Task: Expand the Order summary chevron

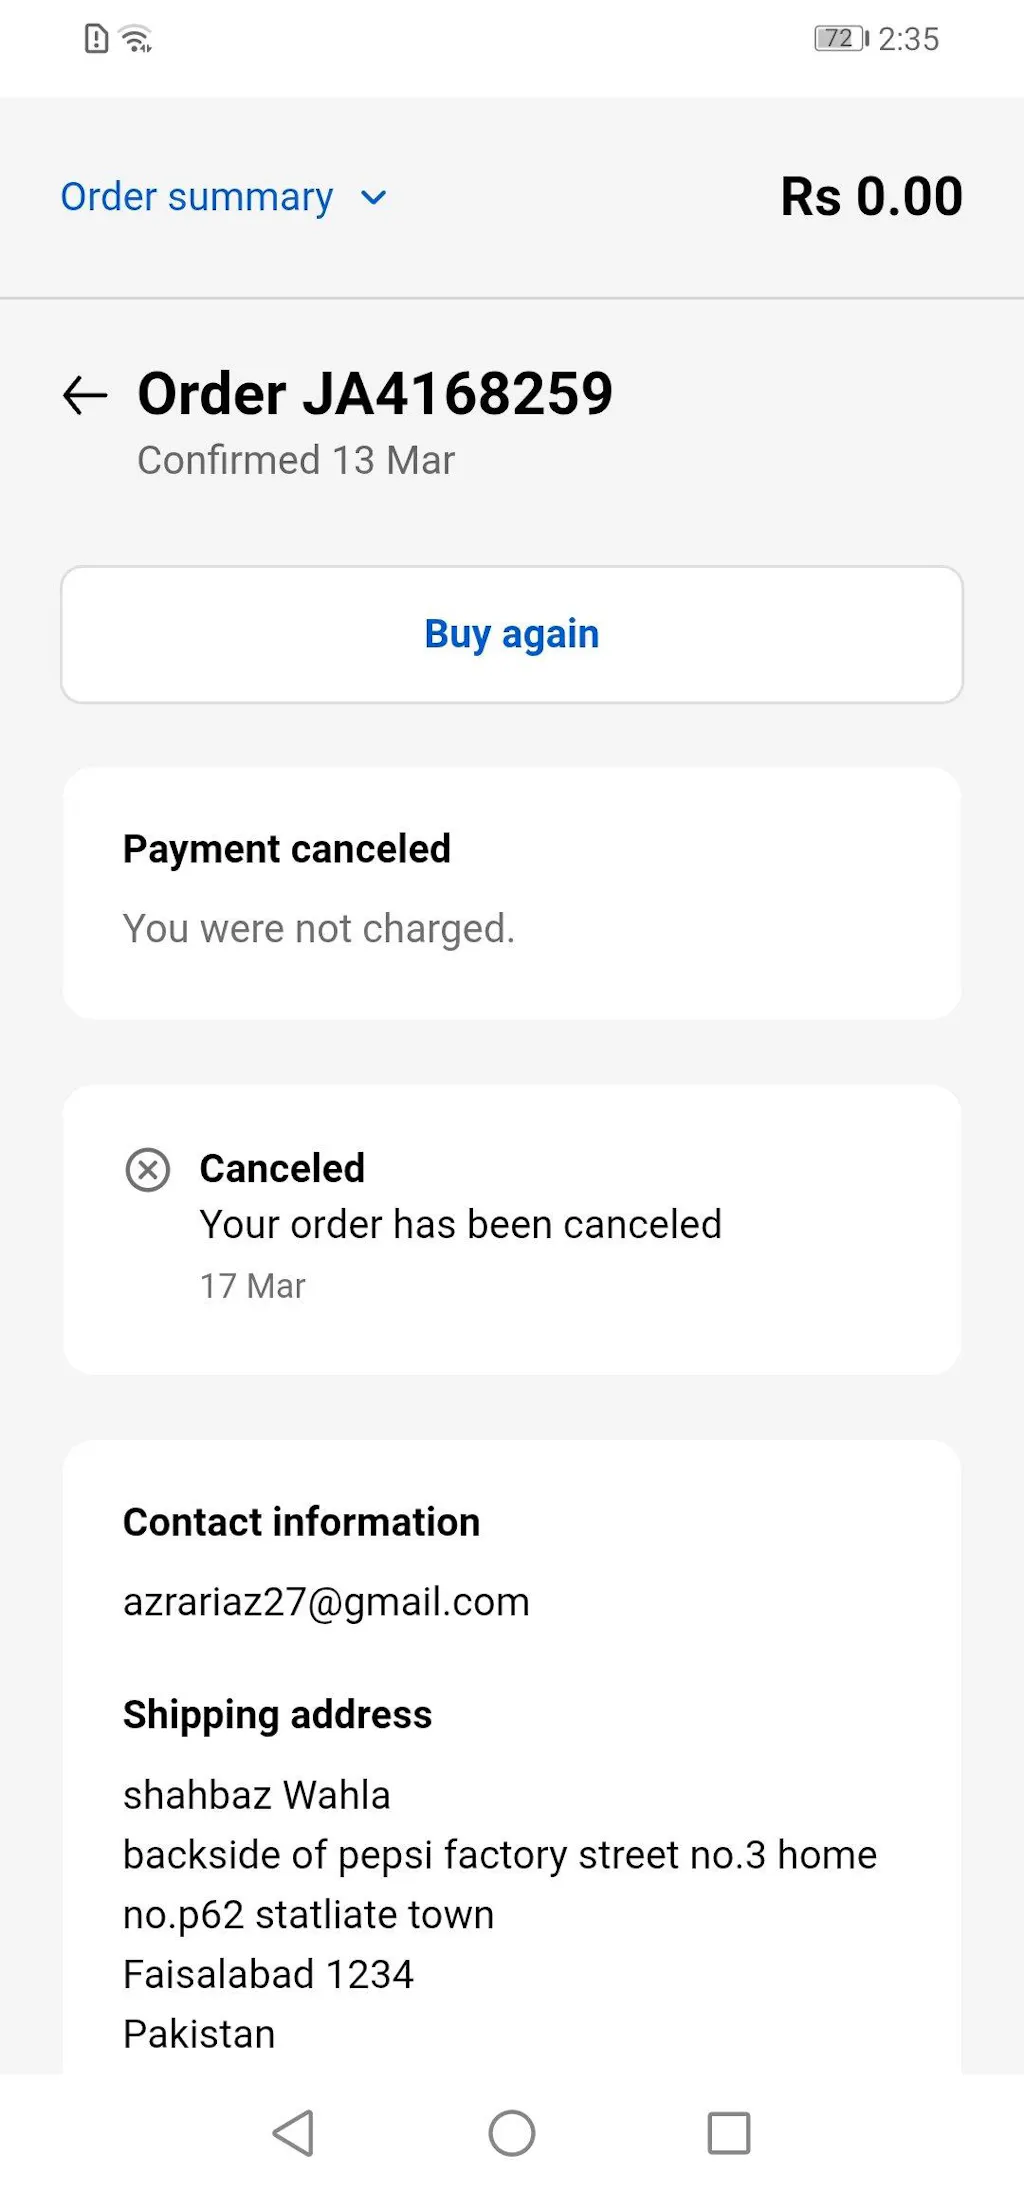Action: [374, 198]
